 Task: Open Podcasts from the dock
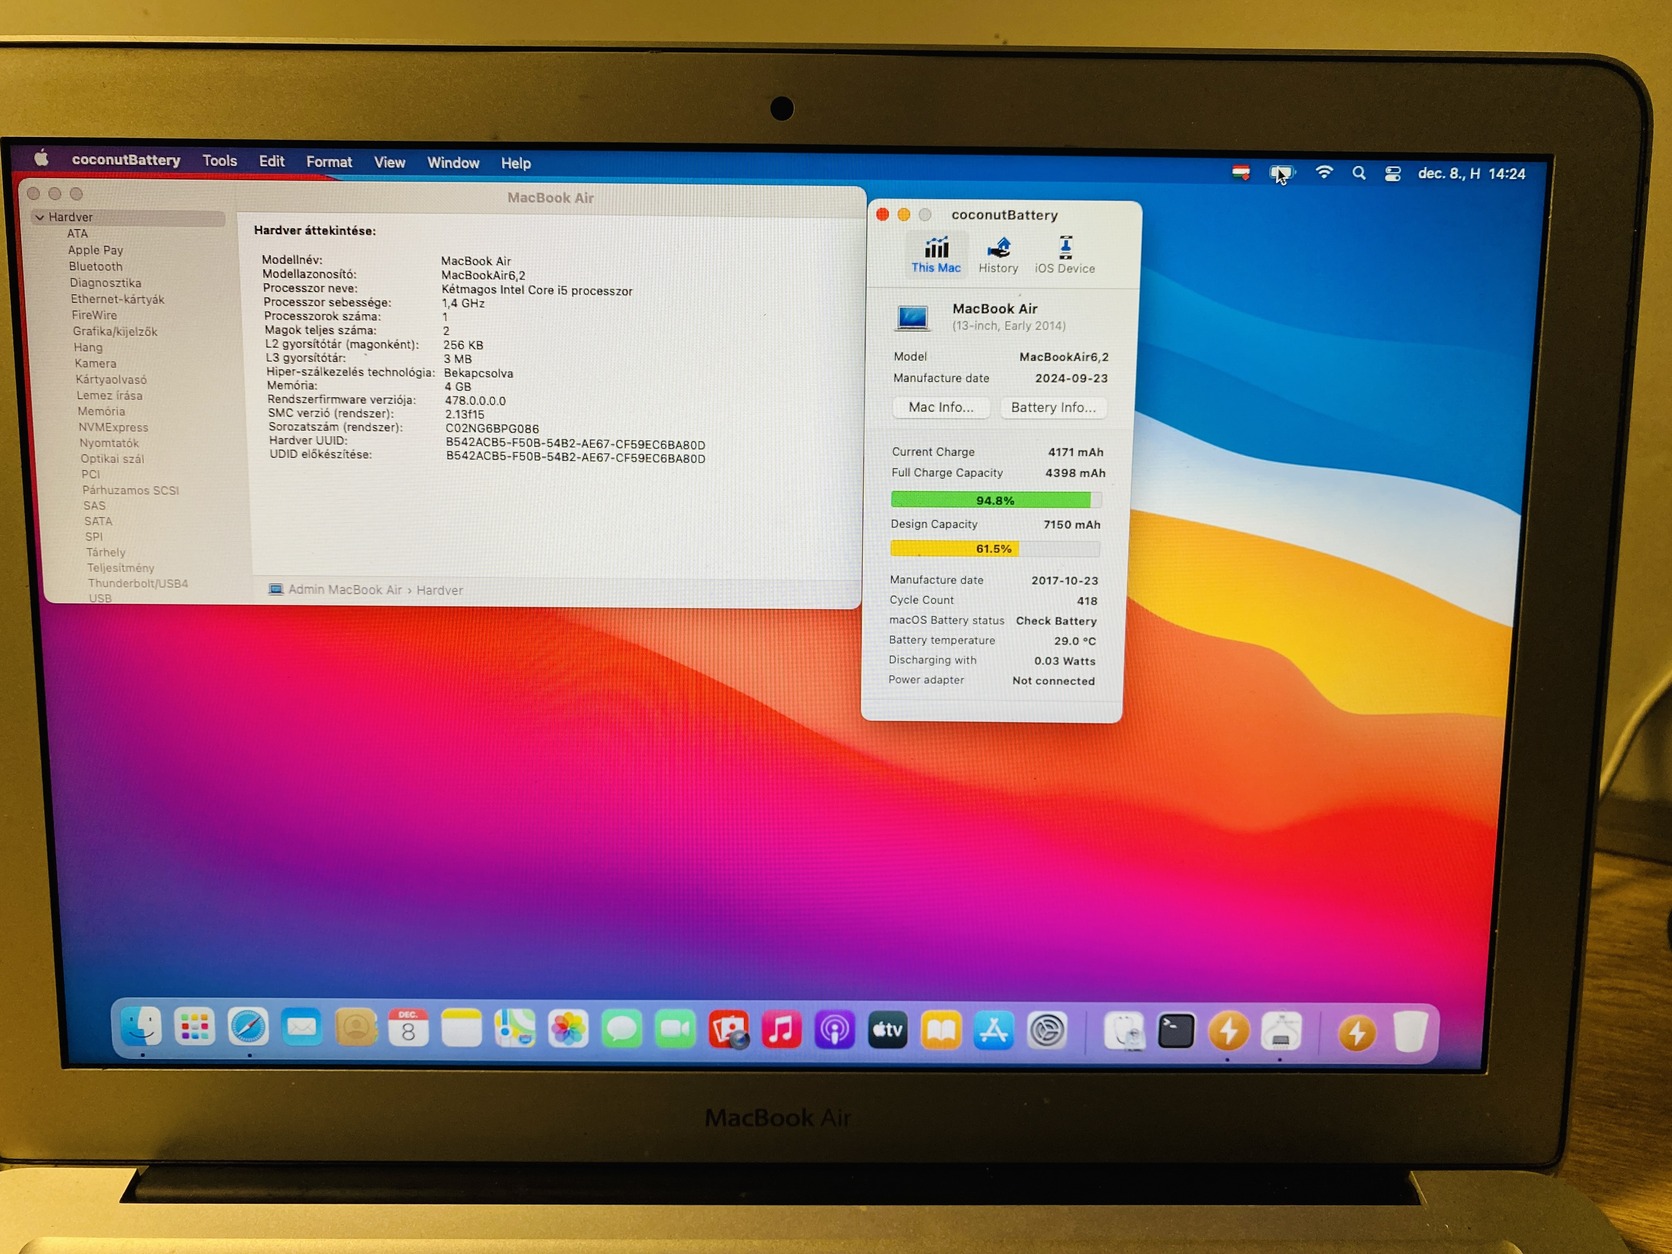coord(834,1030)
